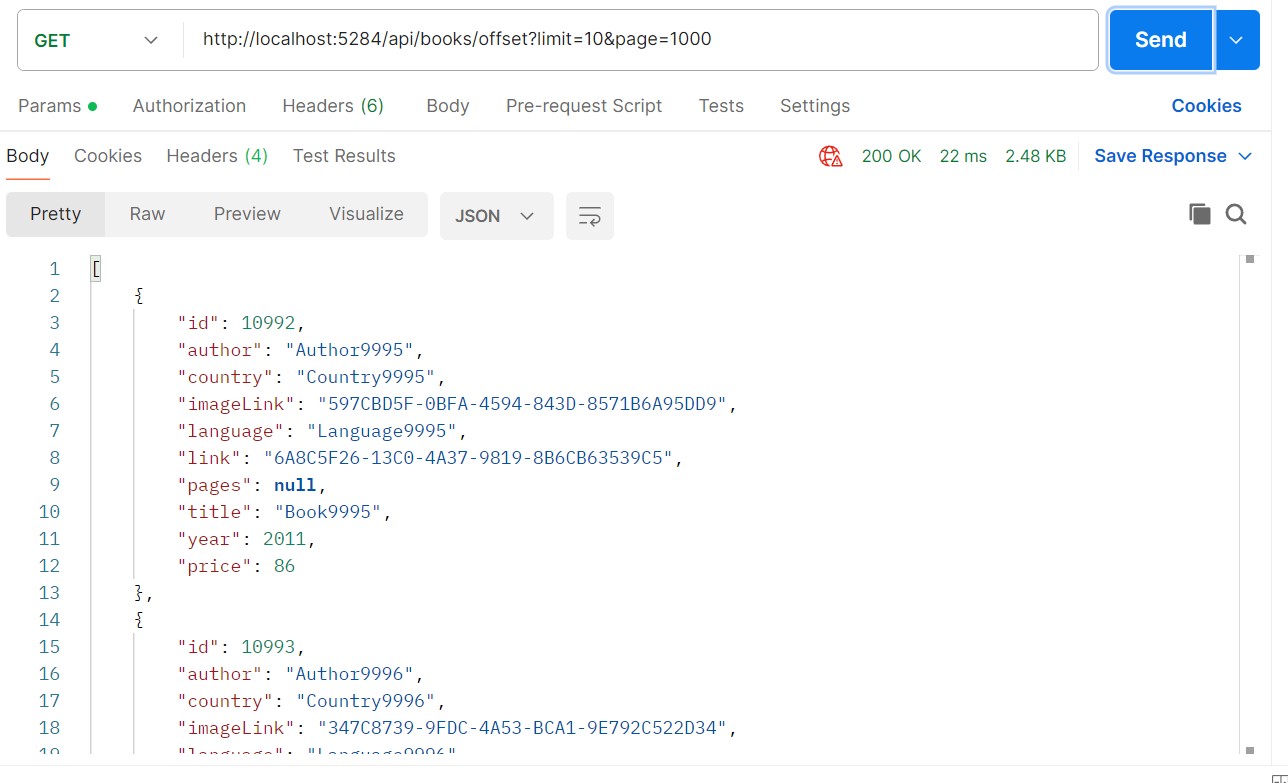This screenshot has height=783, width=1288.
Task: Collapse the first JSON object at line 2
Action: 139,296
